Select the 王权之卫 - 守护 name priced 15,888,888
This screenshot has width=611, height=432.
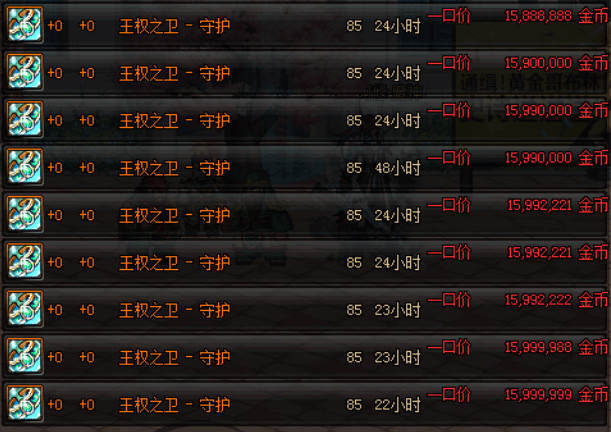(175, 26)
